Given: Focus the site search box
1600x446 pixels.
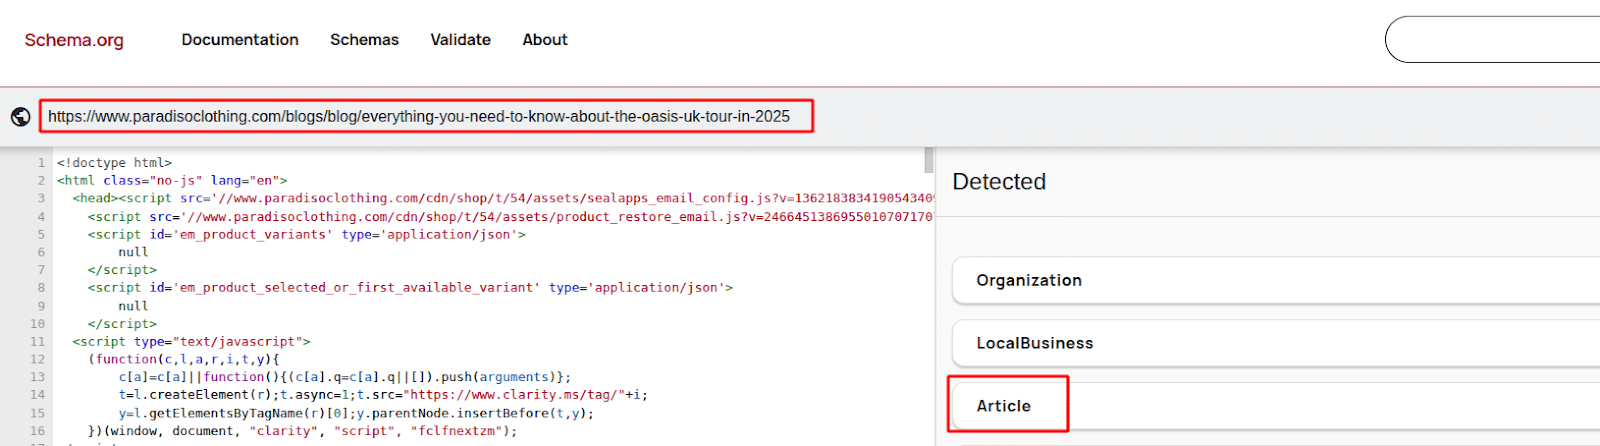Looking at the screenshot, I should [1492, 40].
